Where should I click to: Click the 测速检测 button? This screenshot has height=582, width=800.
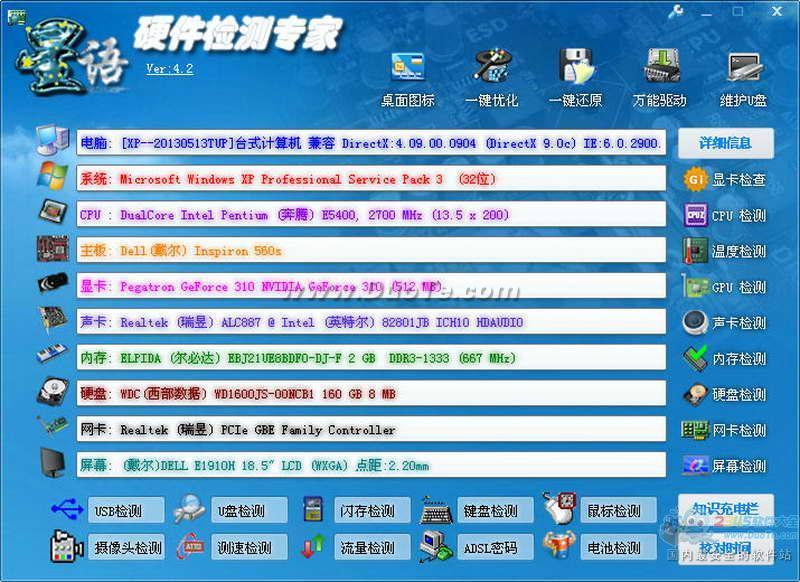click(249, 547)
